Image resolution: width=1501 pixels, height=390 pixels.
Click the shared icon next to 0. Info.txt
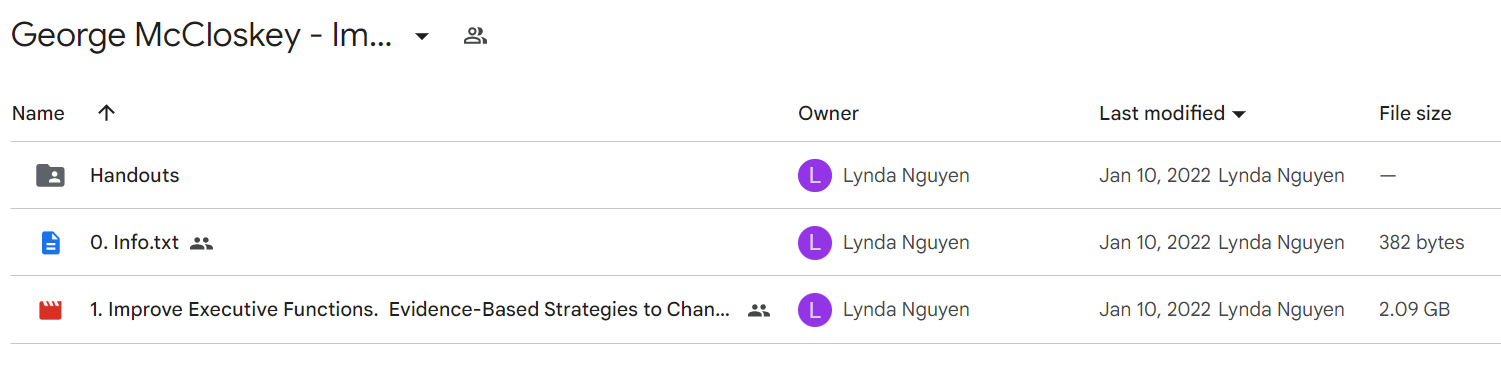click(202, 243)
